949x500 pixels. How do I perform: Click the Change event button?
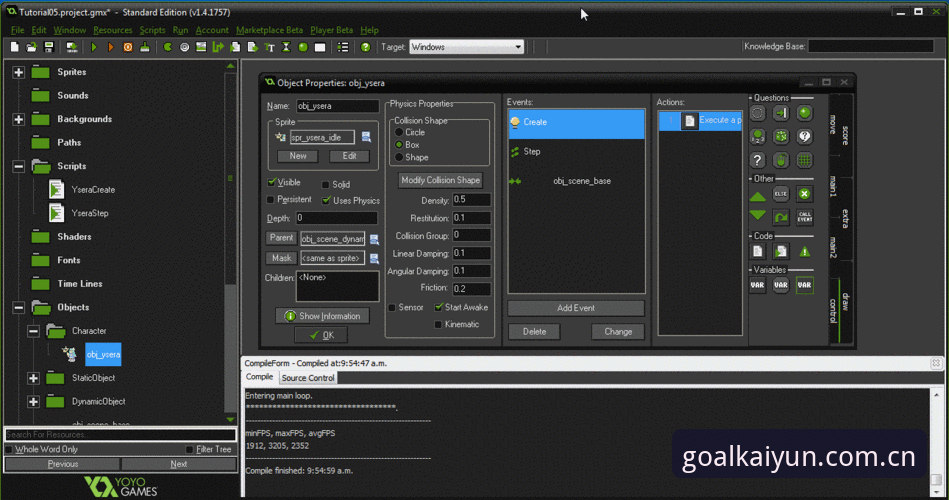tap(618, 332)
